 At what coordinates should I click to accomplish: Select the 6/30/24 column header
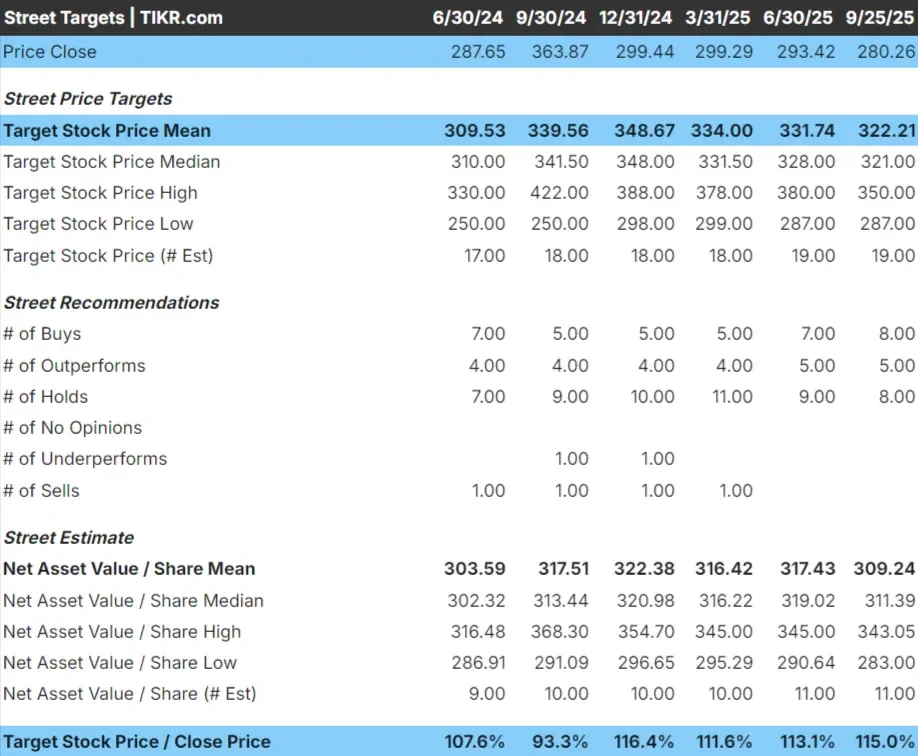467,18
